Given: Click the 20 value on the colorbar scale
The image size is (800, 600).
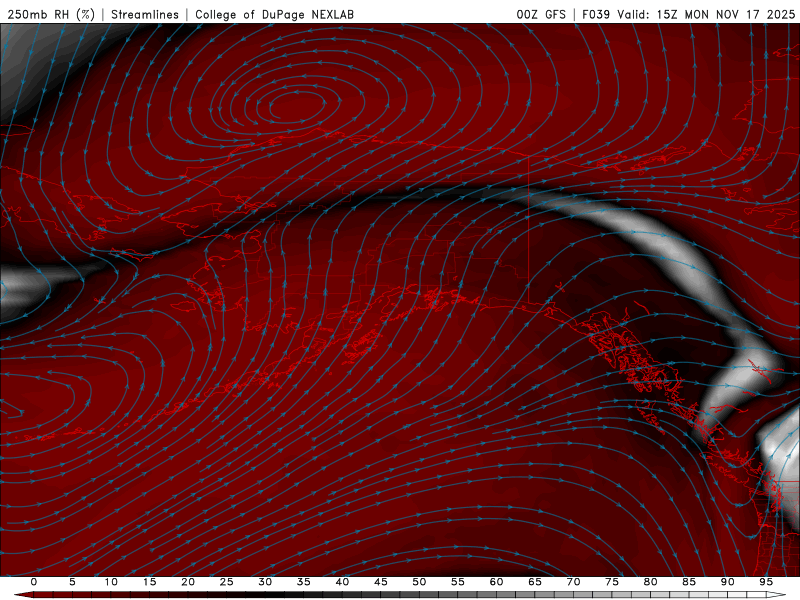Looking at the screenshot, I should click(x=188, y=582).
